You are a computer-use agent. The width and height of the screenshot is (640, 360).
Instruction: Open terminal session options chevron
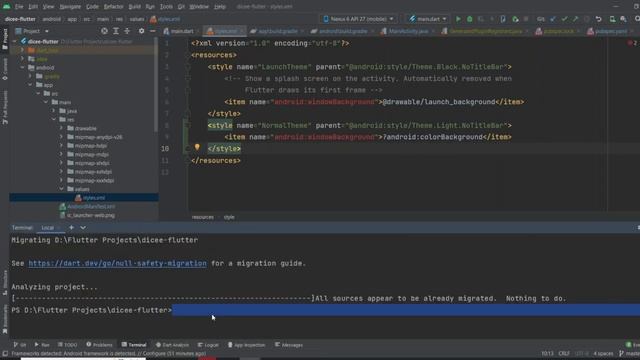coord(83,228)
